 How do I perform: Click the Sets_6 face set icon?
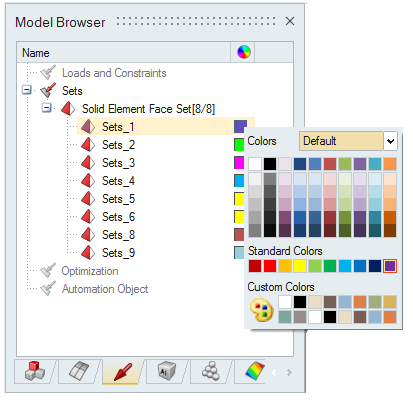pyautogui.click(x=88, y=217)
